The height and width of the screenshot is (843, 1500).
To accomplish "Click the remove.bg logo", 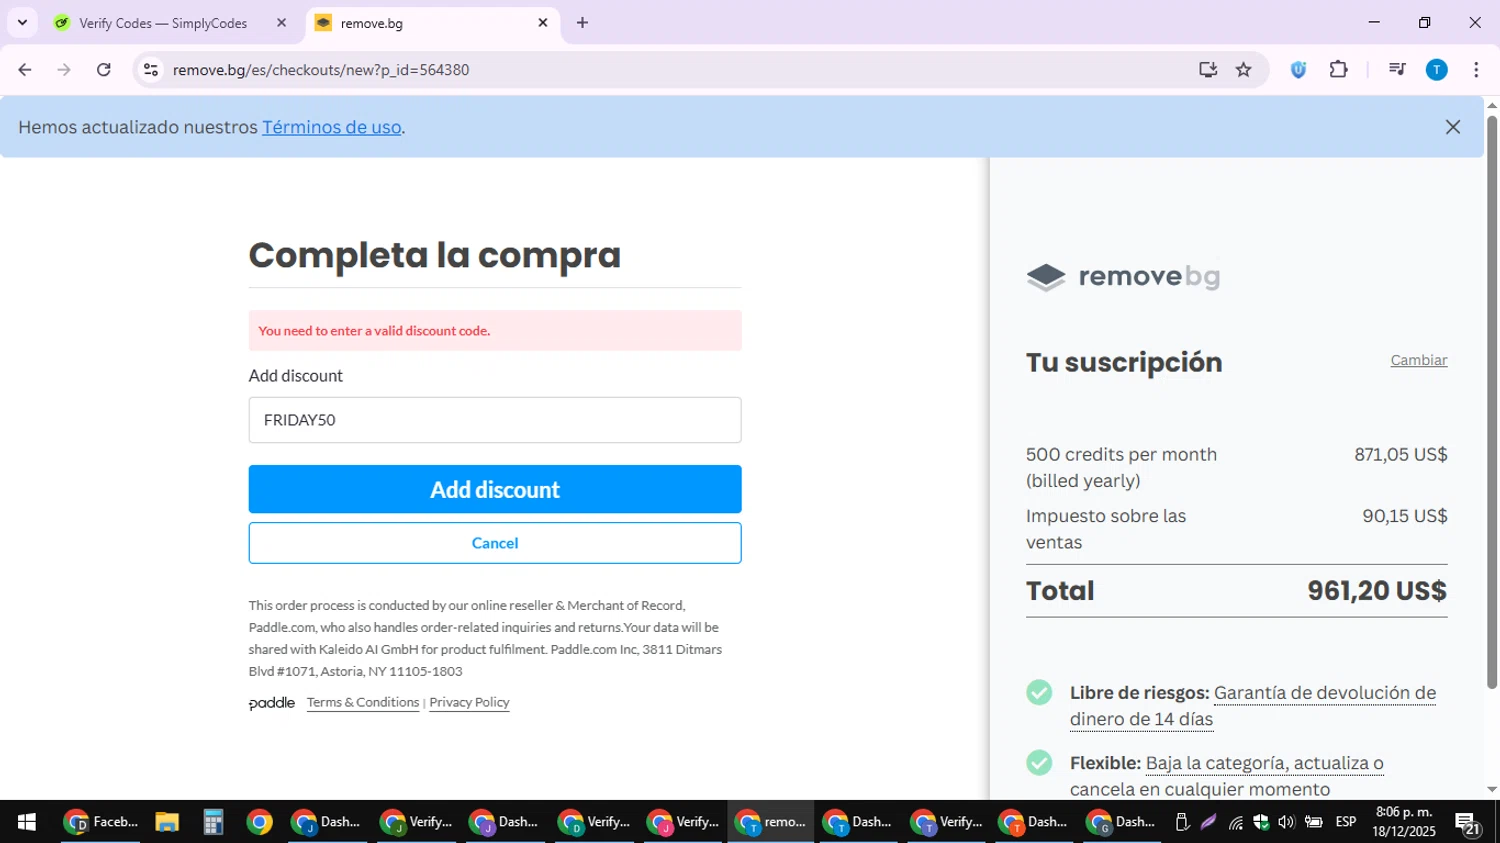I will click(x=1123, y=277).
